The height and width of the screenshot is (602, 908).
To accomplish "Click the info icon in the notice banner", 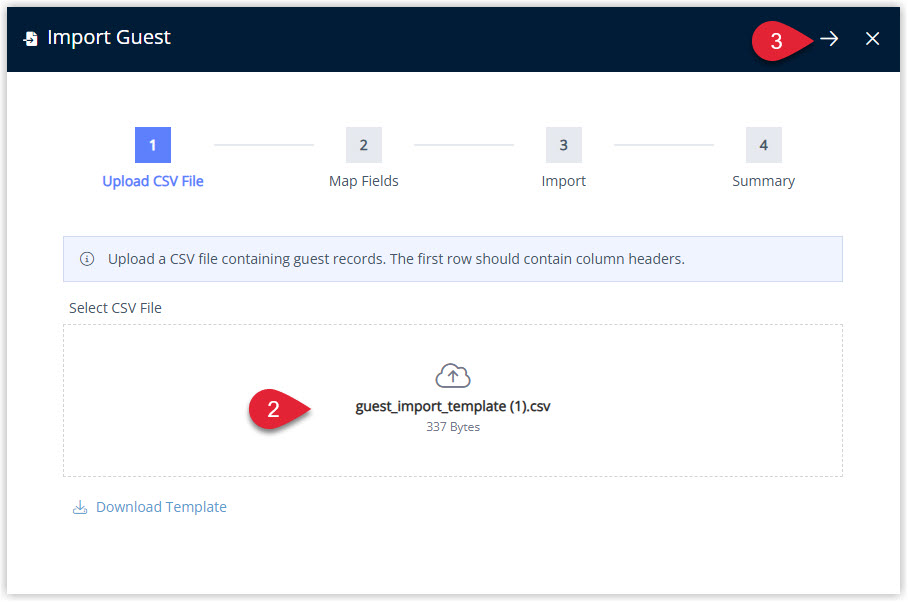I will point(87,259).
